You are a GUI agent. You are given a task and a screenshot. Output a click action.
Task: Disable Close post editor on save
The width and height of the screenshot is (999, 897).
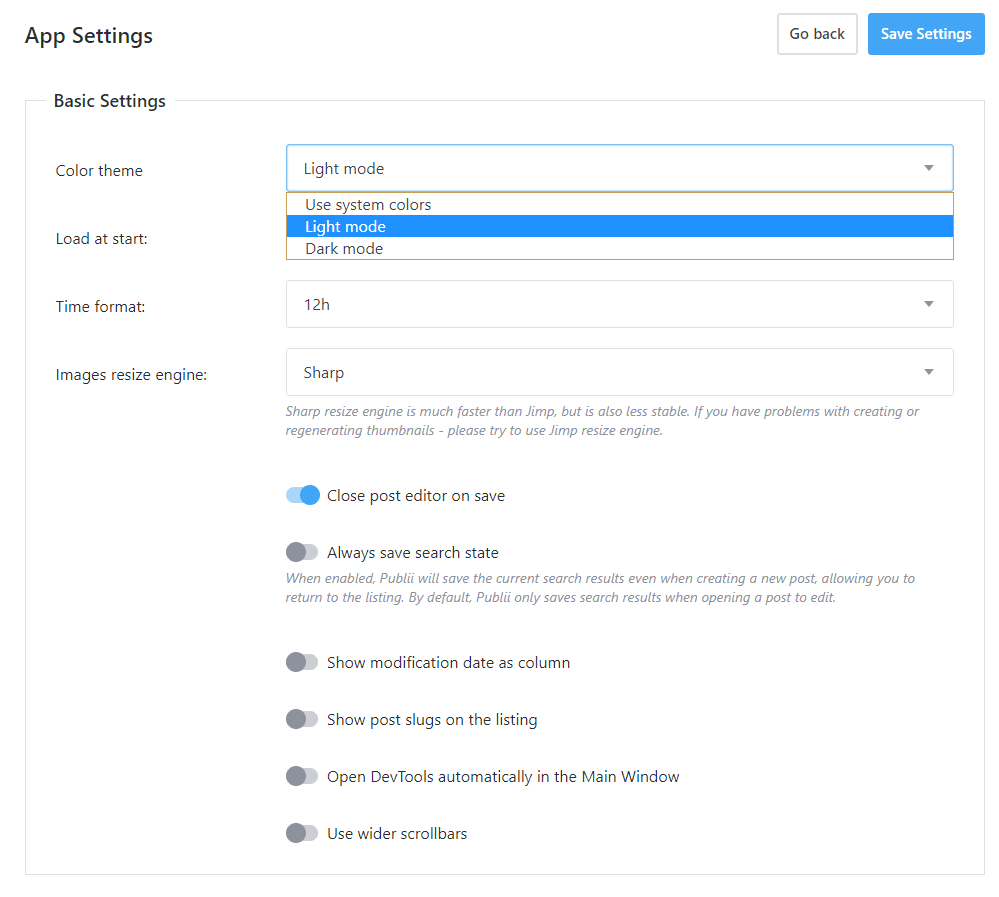[x=303, y=495]
